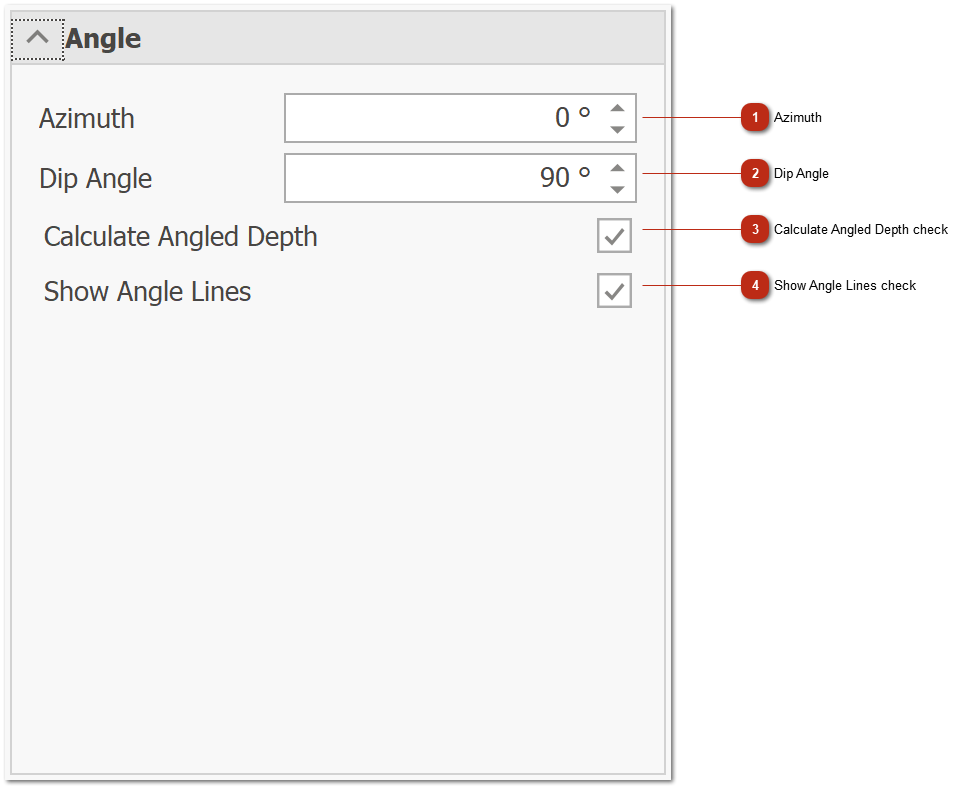Screen dimensions: 964x789
Task: Disable the Show Angle Lines checkbox
Action: pos(614,291)
